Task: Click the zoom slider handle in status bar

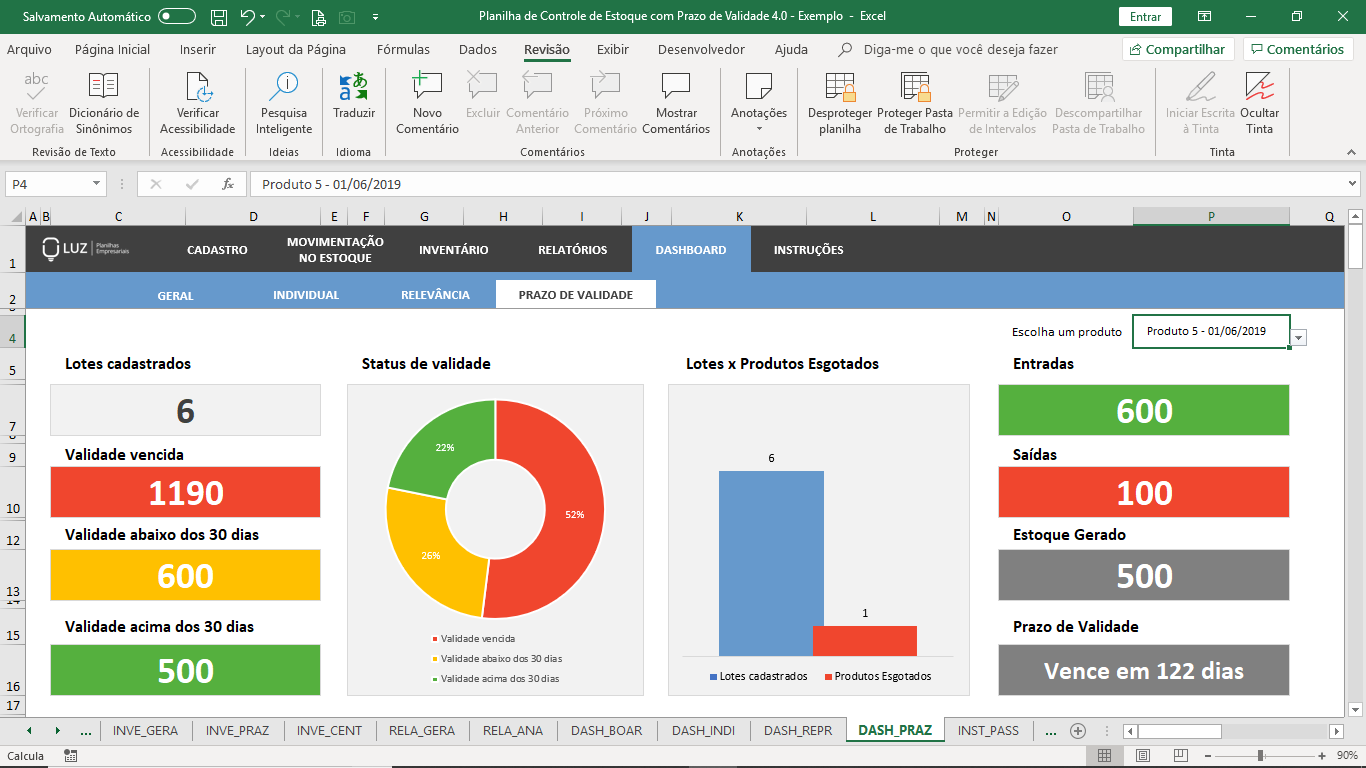Action: point(1261,756)
